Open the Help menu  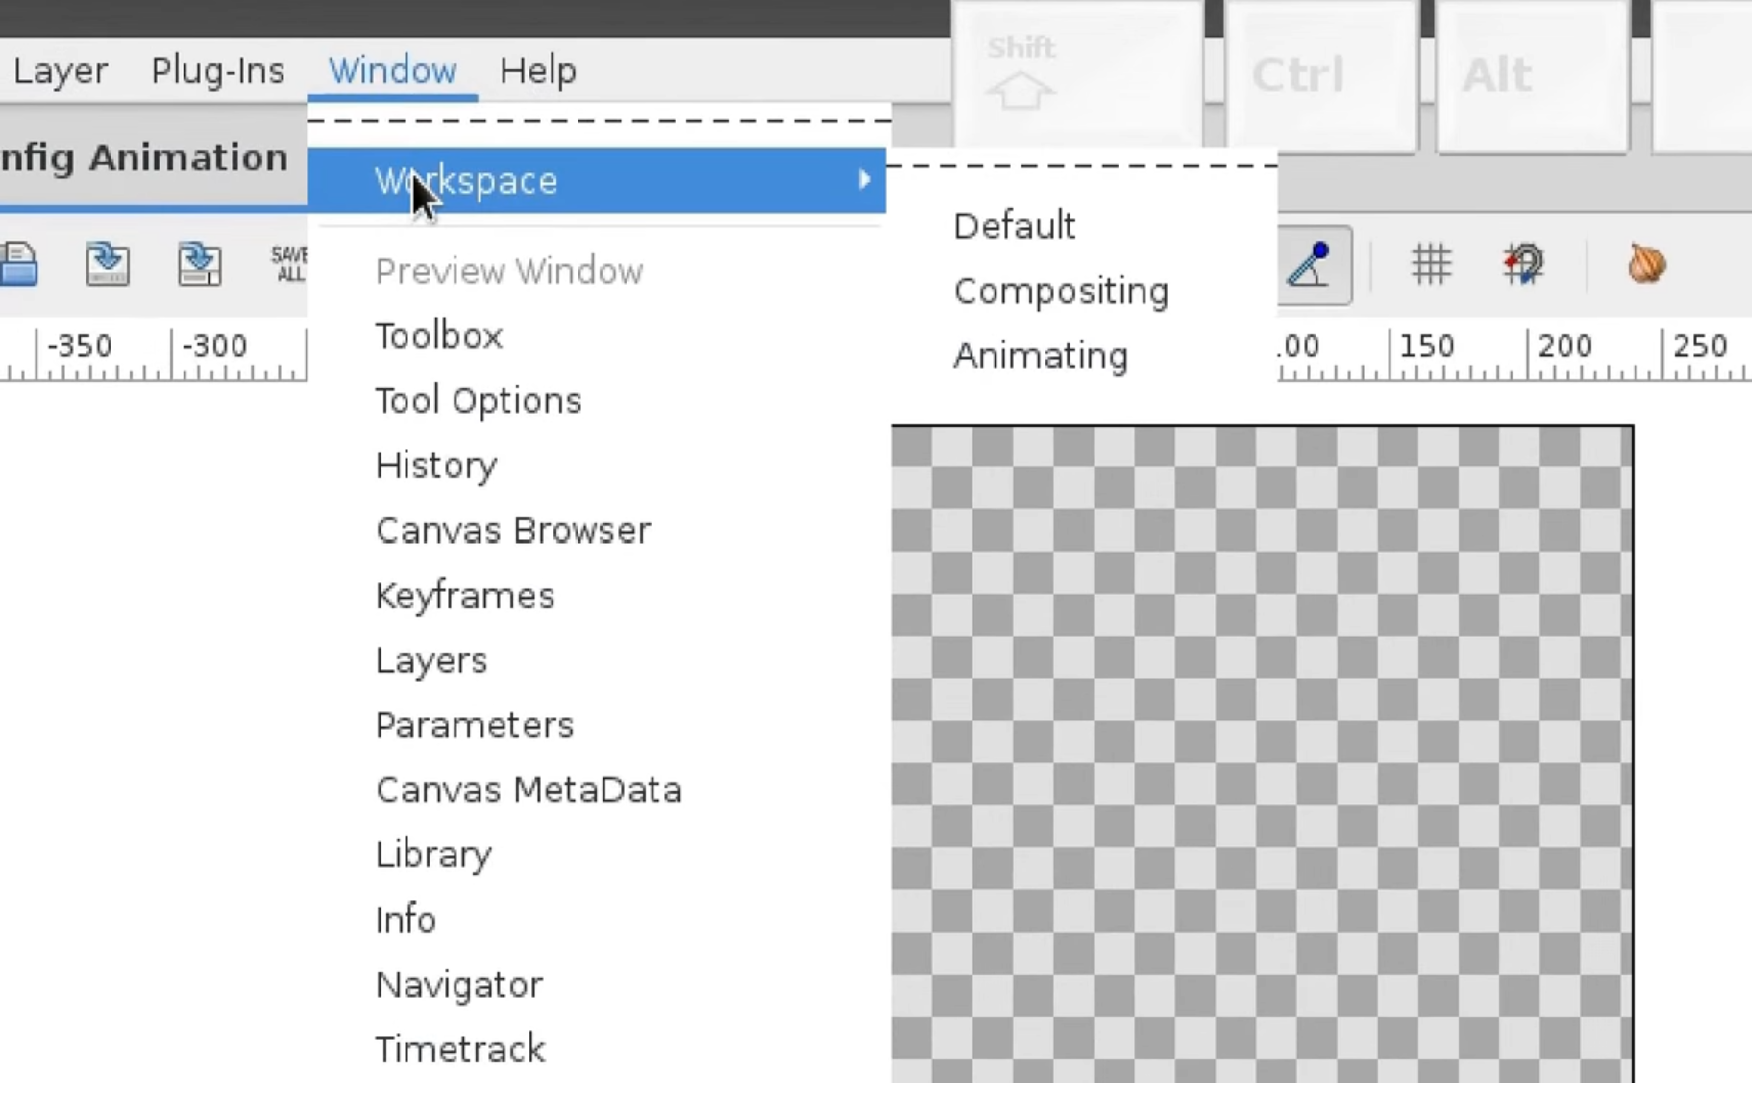pyautogui.click(x=538, y=71)
